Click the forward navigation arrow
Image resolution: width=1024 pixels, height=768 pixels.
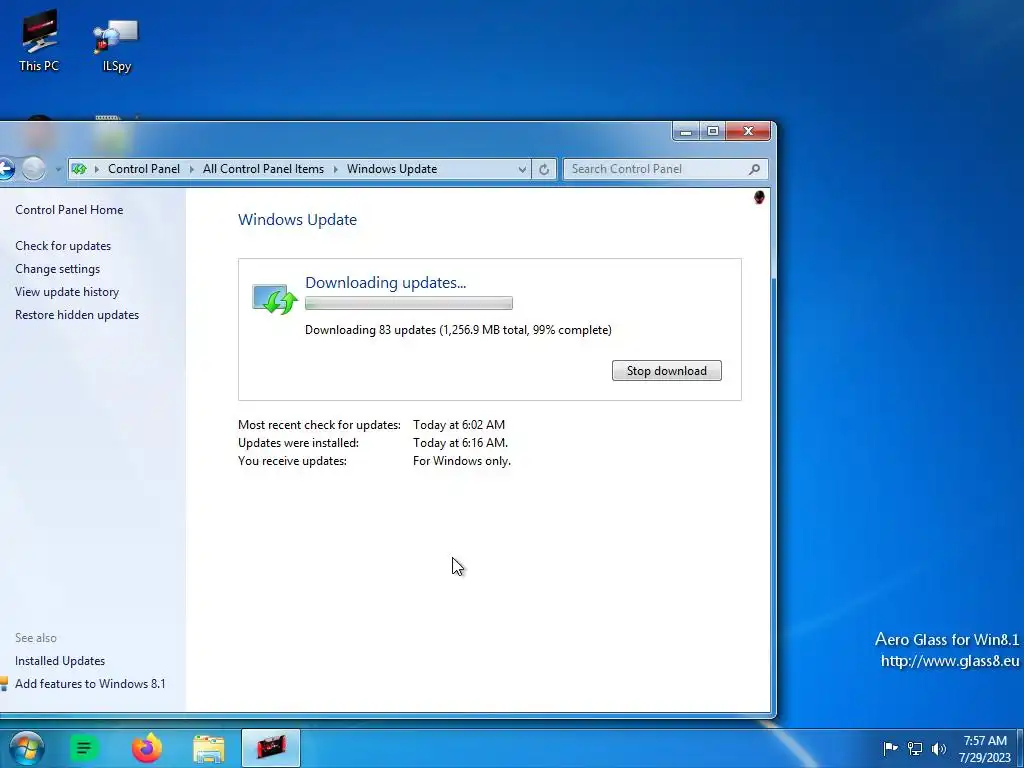[33, 169]
